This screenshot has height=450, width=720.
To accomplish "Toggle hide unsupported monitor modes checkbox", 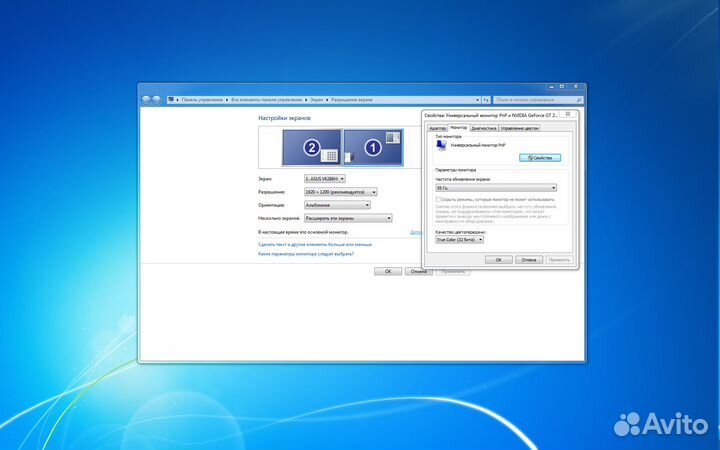I will 438,199.
